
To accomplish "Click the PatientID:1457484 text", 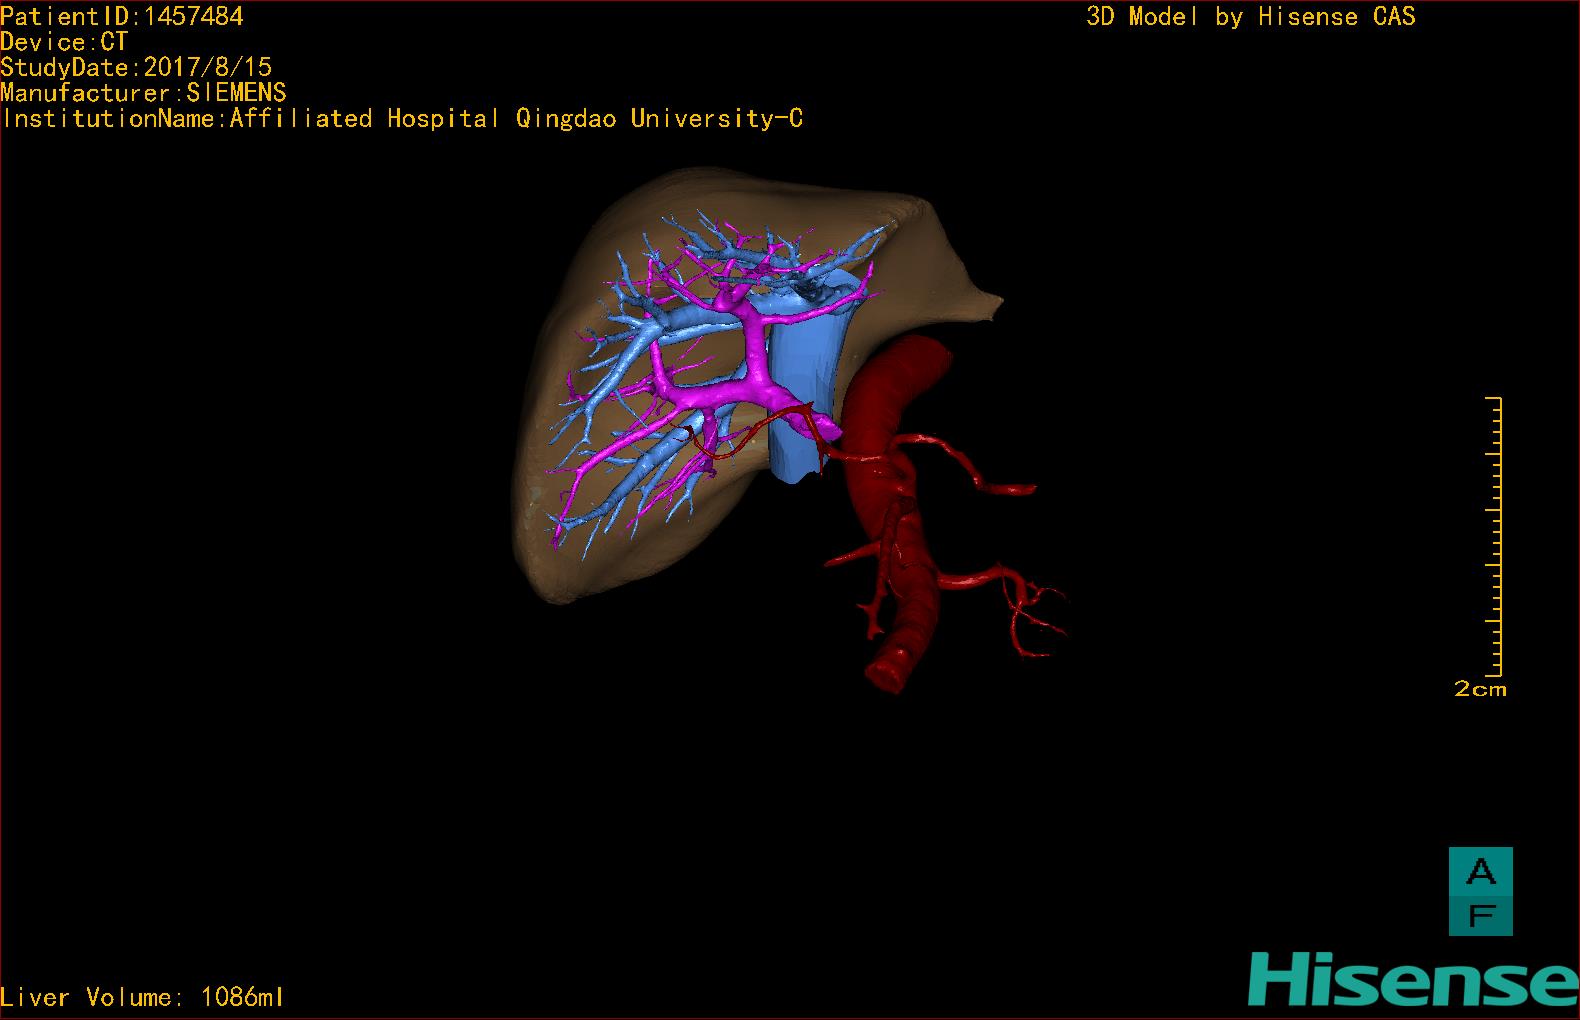I will coord(122,16).
